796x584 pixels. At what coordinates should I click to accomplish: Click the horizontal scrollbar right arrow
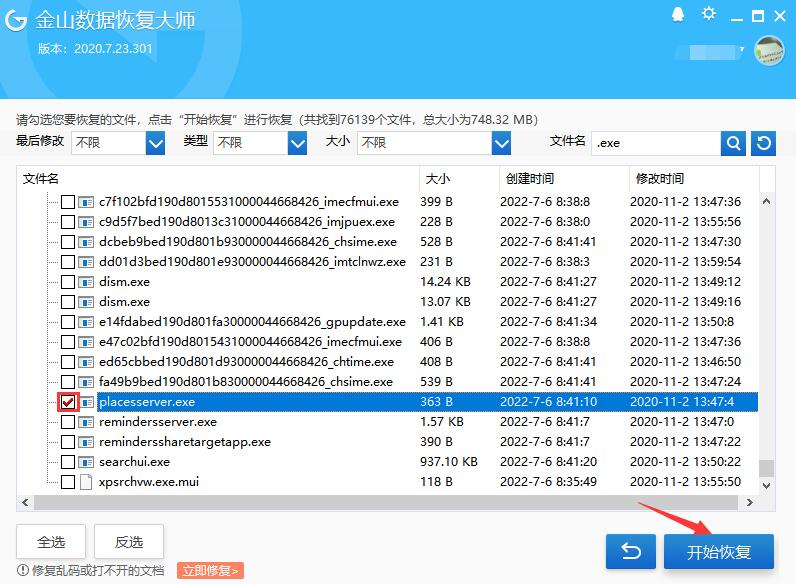coord(750,503)
